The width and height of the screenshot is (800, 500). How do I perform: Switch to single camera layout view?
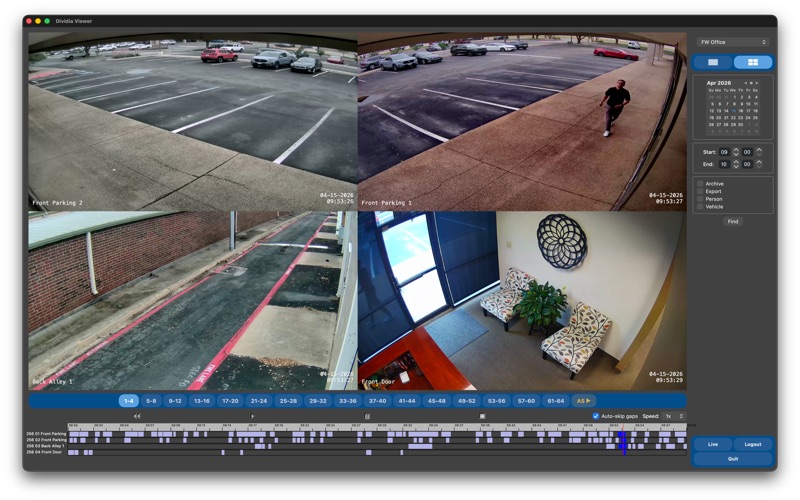tap(713, 62)
